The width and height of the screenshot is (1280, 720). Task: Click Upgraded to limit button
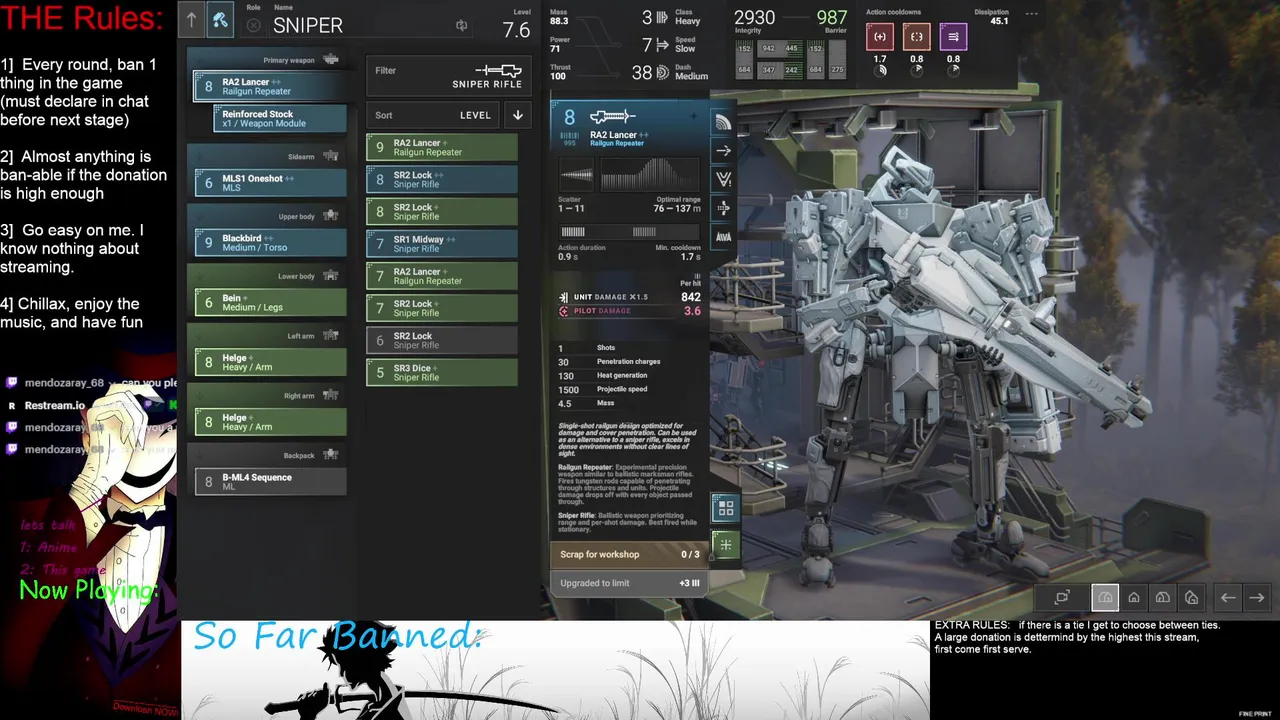(629, 583)
